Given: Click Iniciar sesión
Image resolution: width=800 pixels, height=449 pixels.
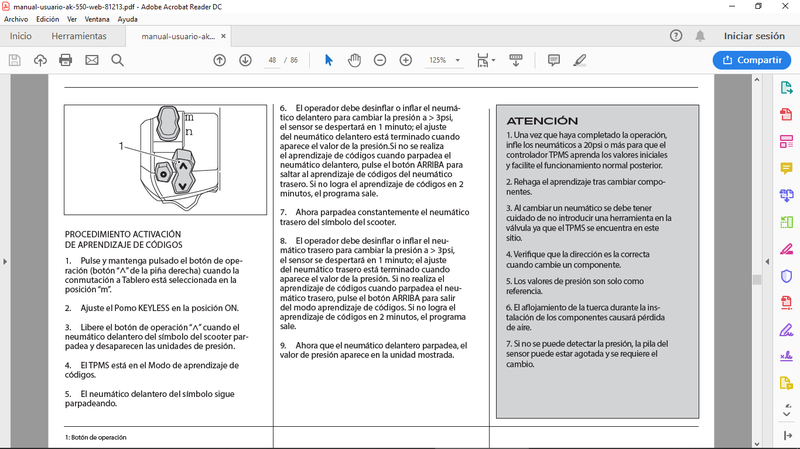Looking at the screenshot, I should pyautogui.click(x=754, y=36).
